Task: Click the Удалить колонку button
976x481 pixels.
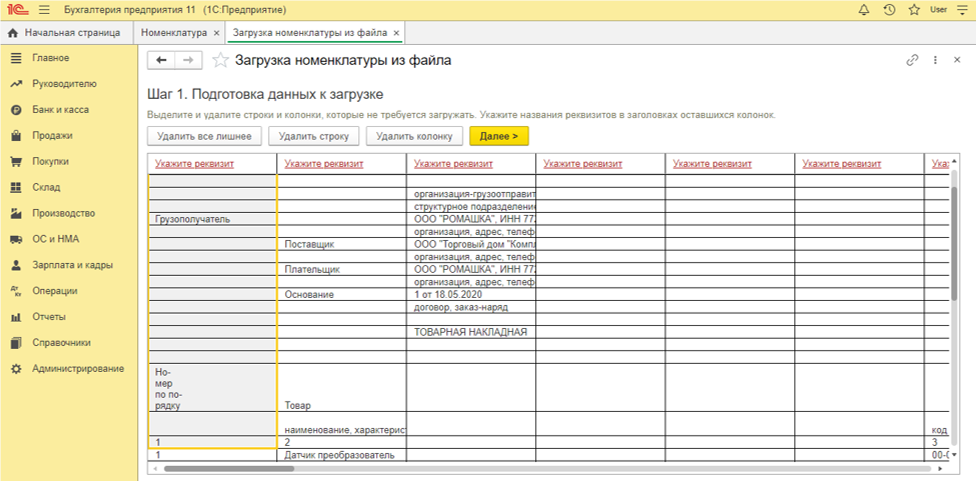Action: tap(415, 136)
